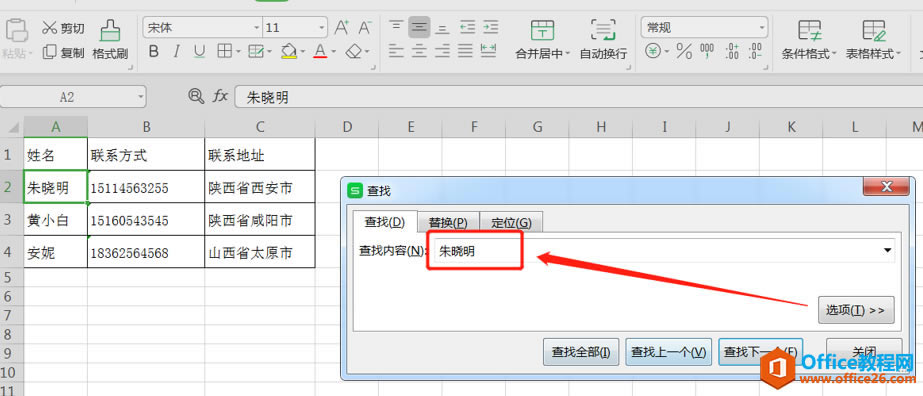Click the eraser clear-format icon
Viewport: 923px width, 396px height.
(x=353, y=52)
